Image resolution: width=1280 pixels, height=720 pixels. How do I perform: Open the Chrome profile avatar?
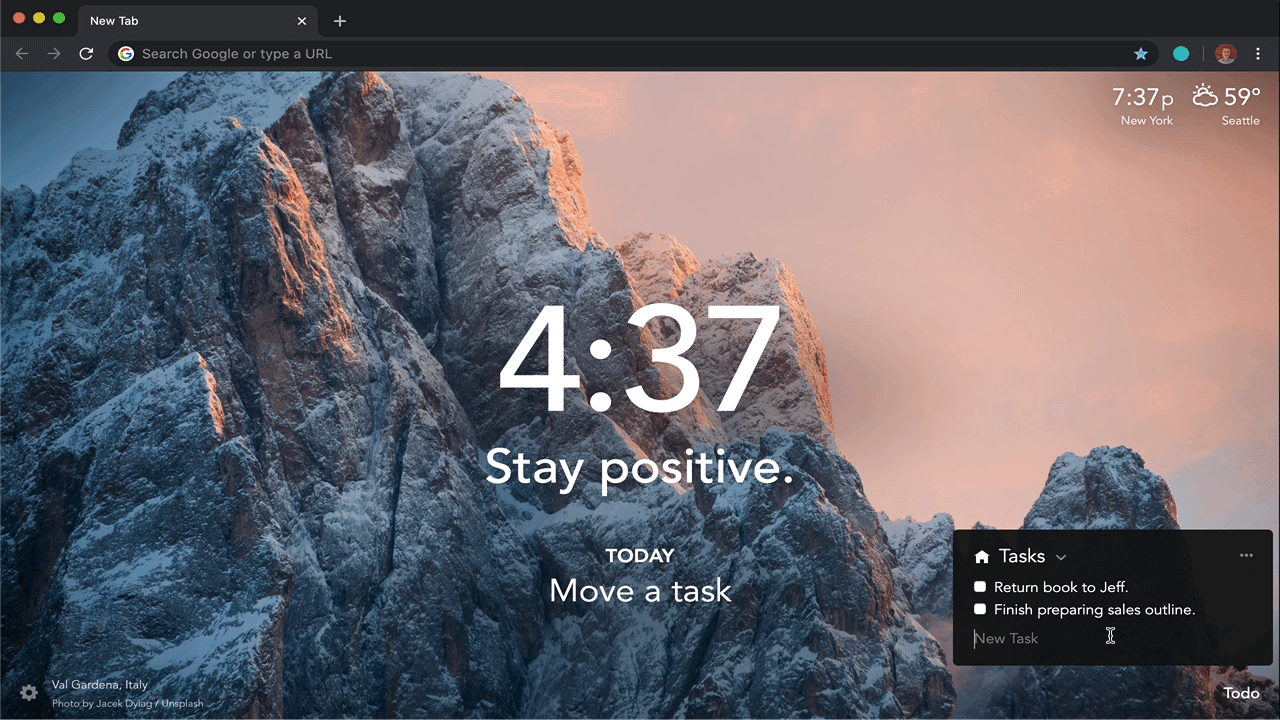pos(1225,54)
